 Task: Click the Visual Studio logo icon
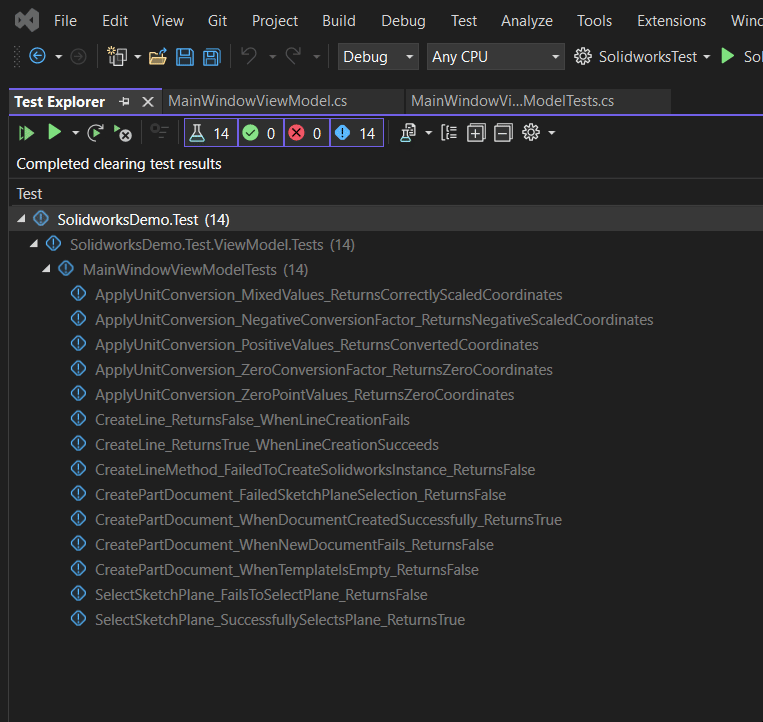[x=27, y=21]
